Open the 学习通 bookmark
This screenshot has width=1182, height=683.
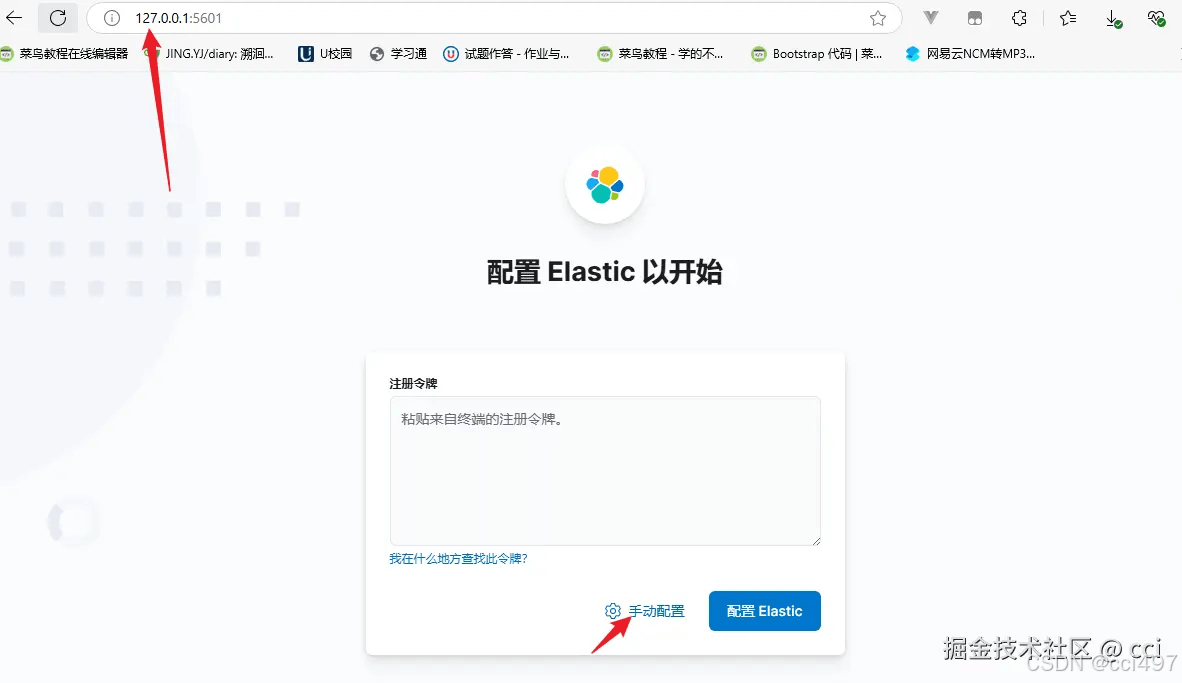[x=399, y=54]
